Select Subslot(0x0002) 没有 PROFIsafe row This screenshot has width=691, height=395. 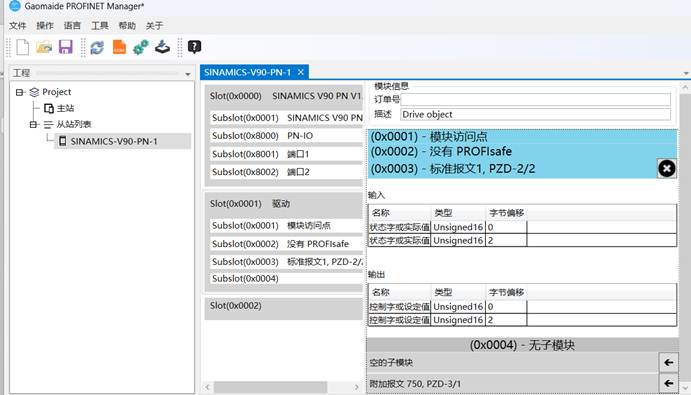pos(286,244)
